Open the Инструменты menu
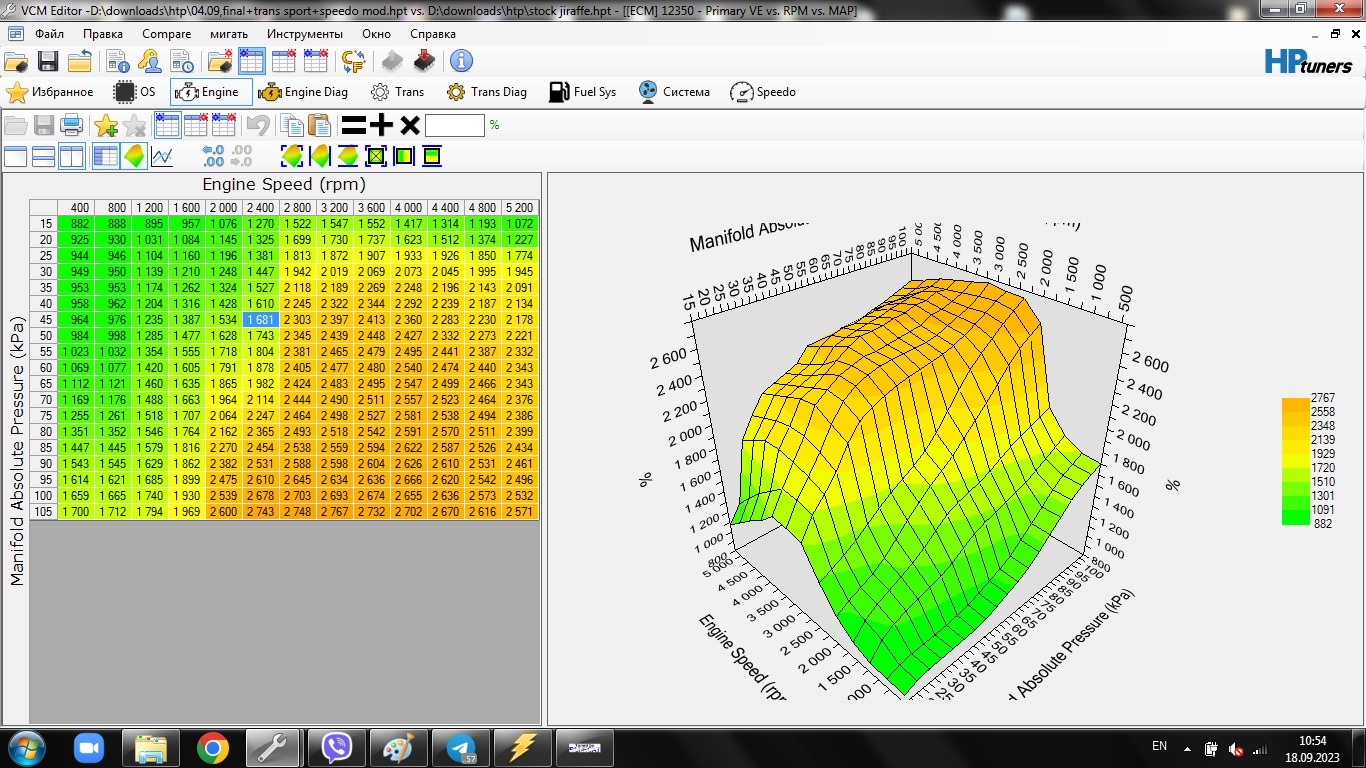1366x768 pixels. pos(304,33)
